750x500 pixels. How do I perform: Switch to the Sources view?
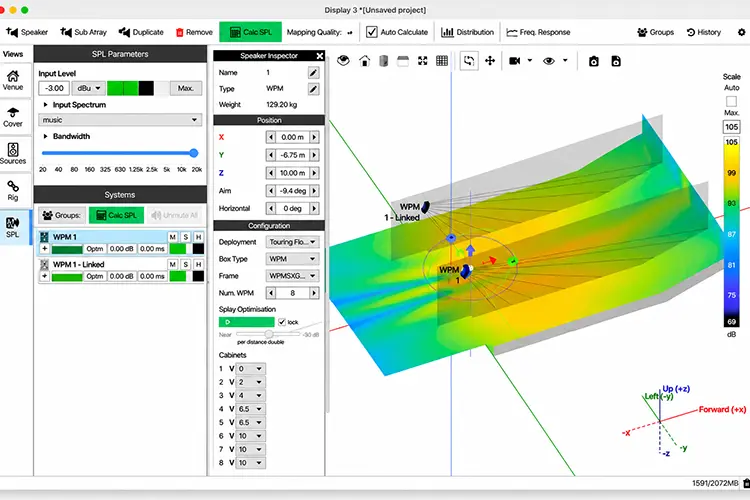point(13,154)
